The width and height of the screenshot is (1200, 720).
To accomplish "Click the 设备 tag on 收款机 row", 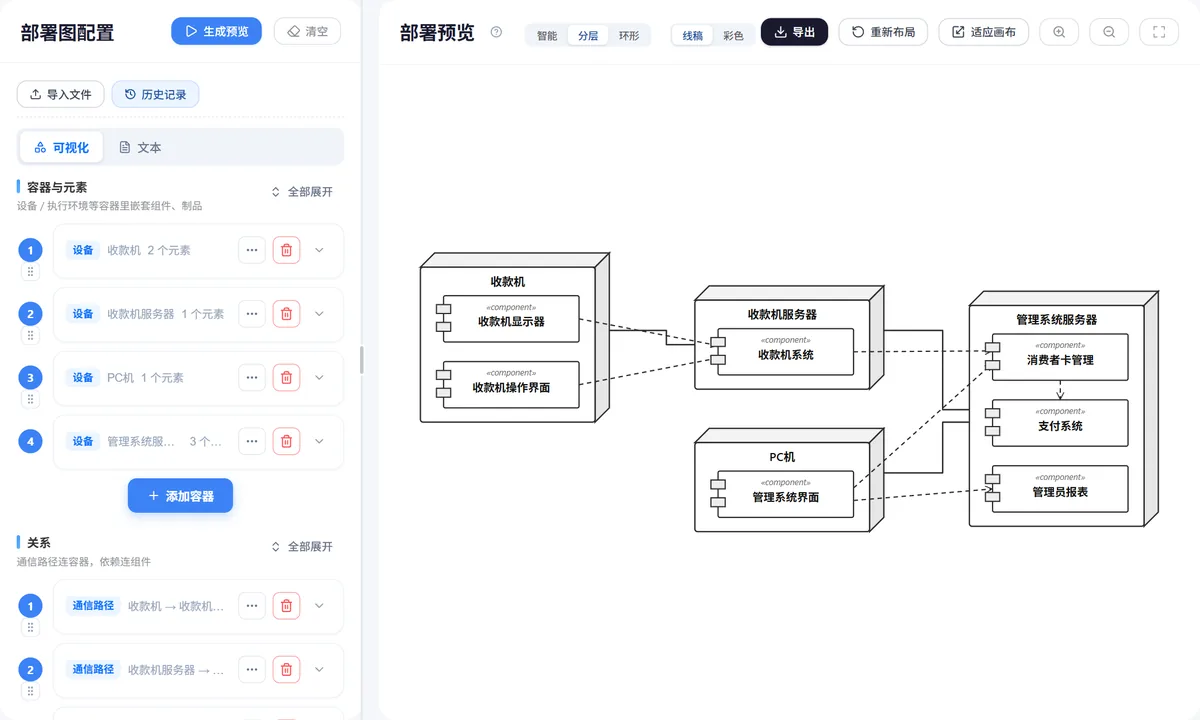I will pos(82,250).
